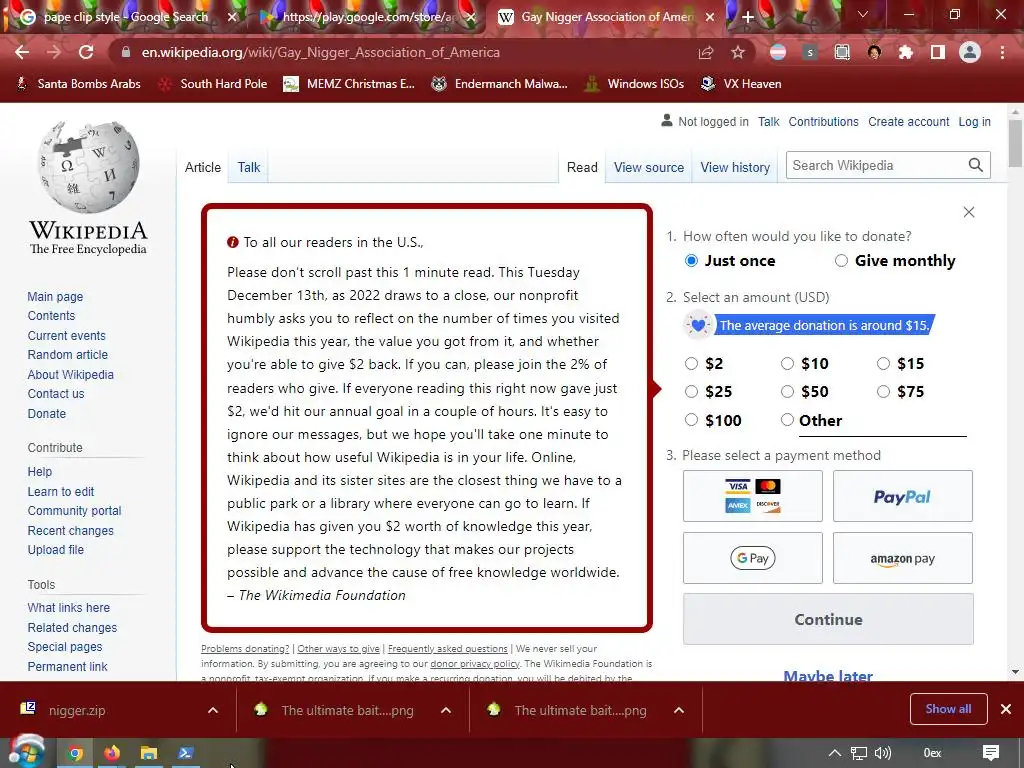1024x768 pixels.
Task: Open the View source tab
Action: pyautogui.click(x=648, y=167)
